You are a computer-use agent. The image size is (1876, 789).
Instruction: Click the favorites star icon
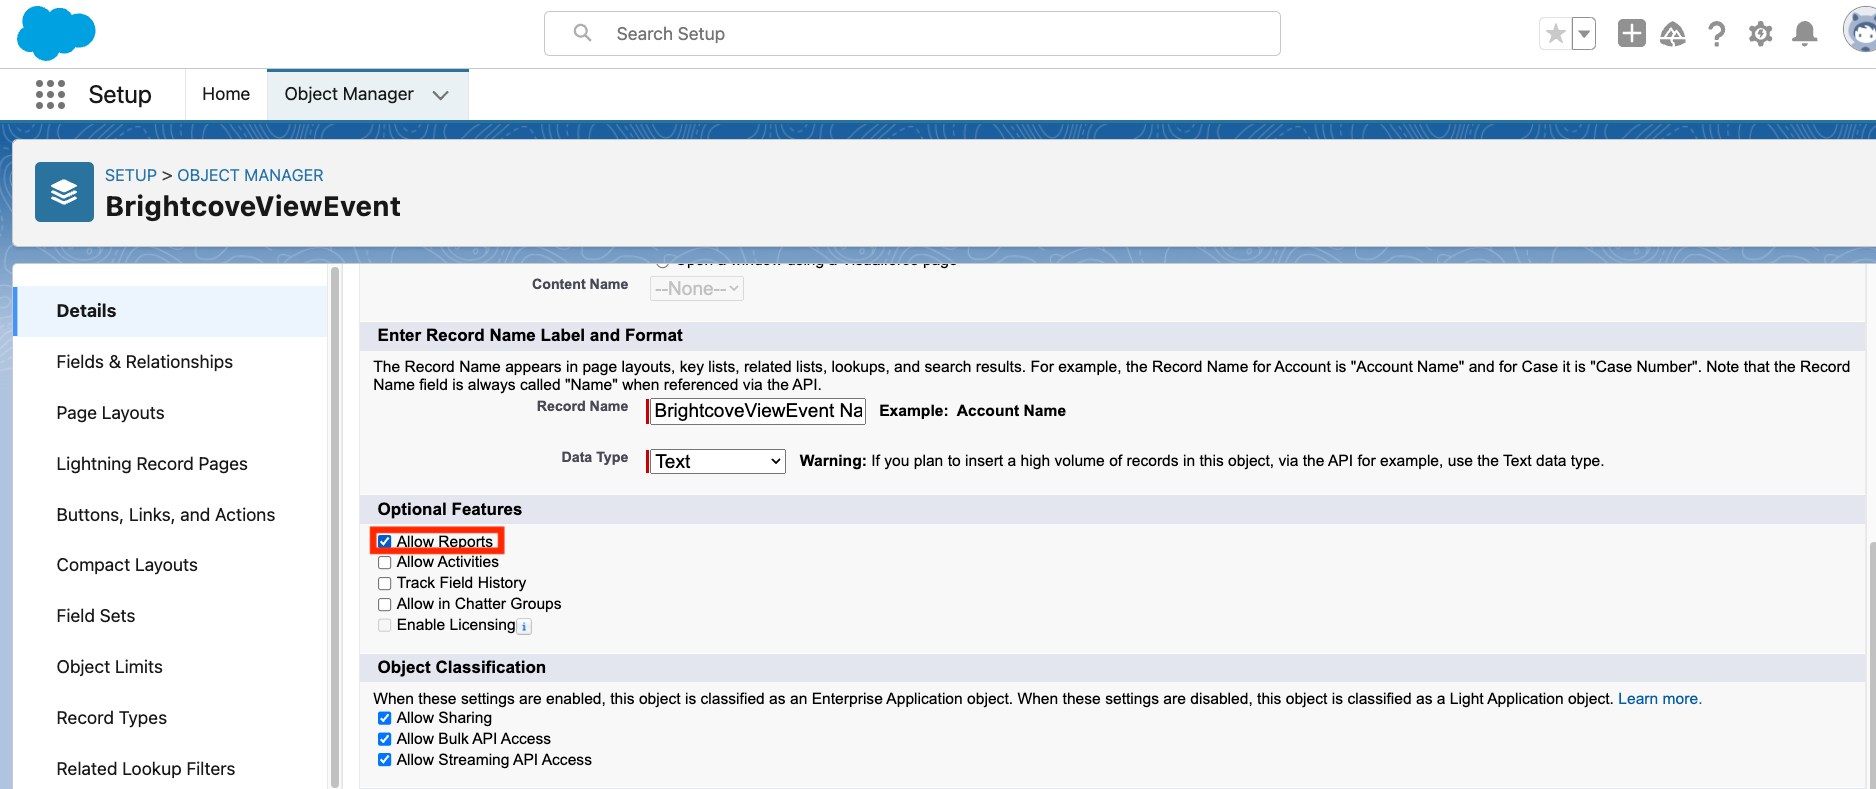(x=1555, y=34)
